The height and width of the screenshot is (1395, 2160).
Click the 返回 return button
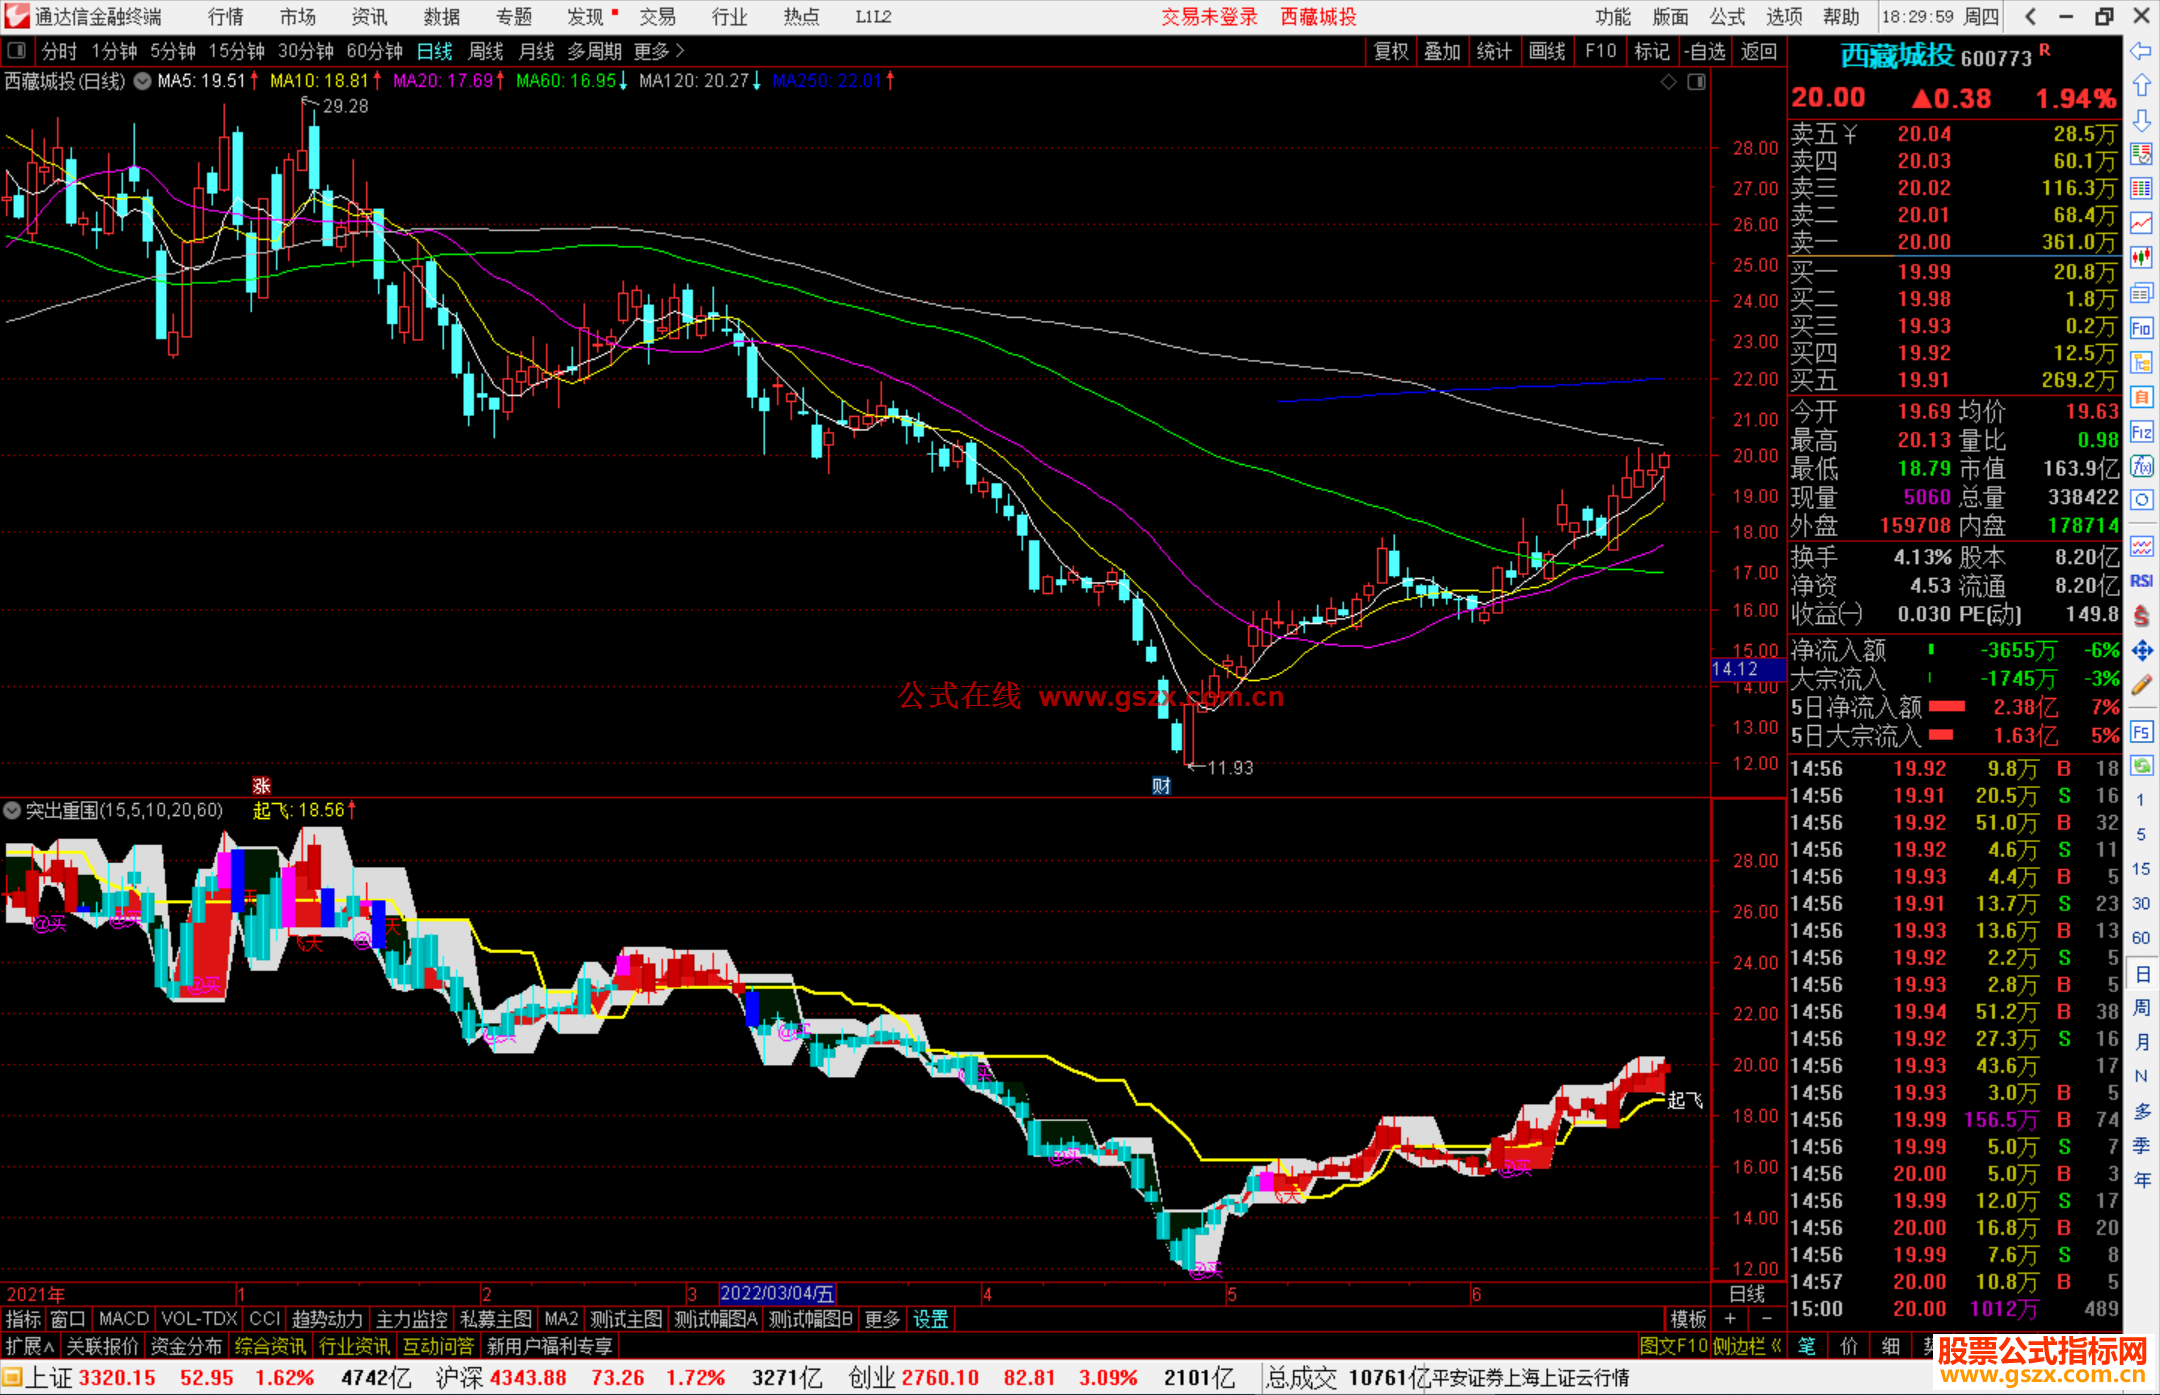[x=1758, y=51]
